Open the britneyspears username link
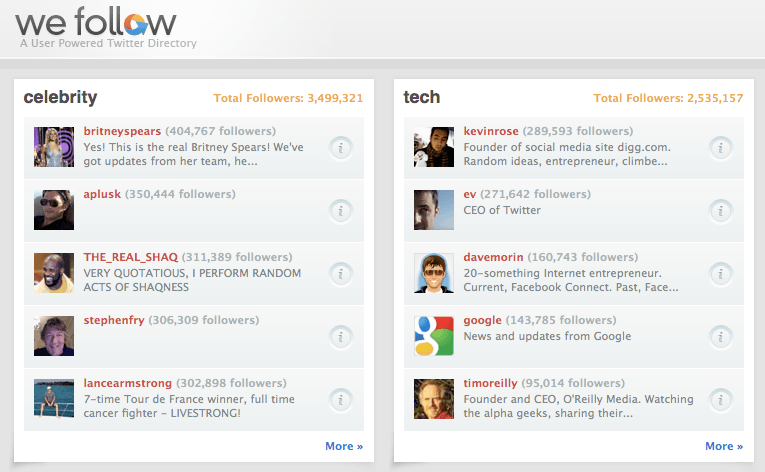The height and width of the screenshot is (472, 765). coord(122,131)
